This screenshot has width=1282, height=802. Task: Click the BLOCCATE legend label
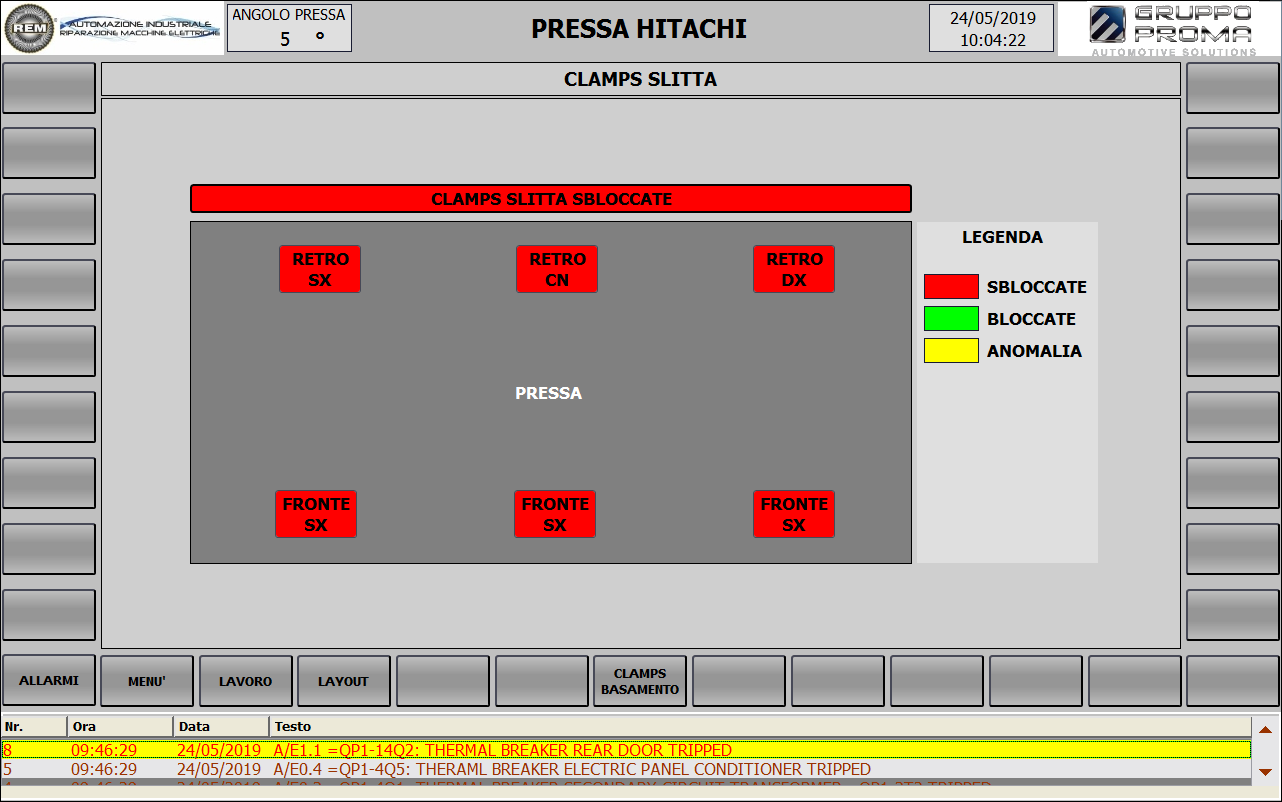1032,319
